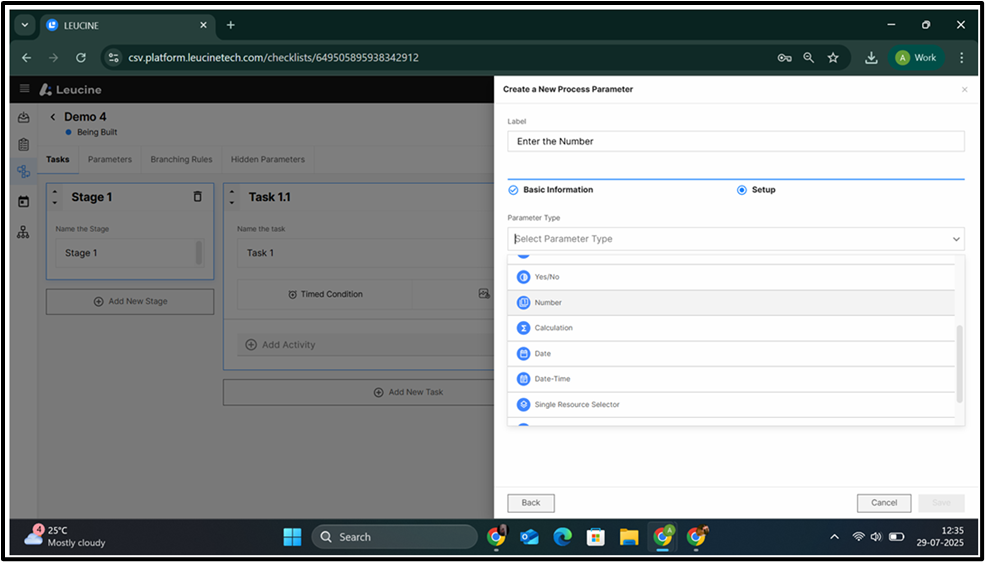985x562 pixels.
Task: Pick the Calculation parameter type
Action: (553, 328)
